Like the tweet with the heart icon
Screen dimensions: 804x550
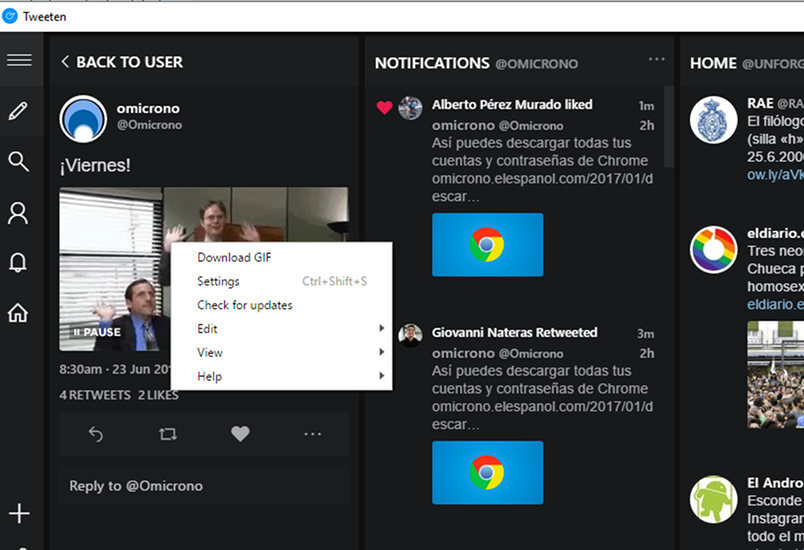[x=240, y=434]
